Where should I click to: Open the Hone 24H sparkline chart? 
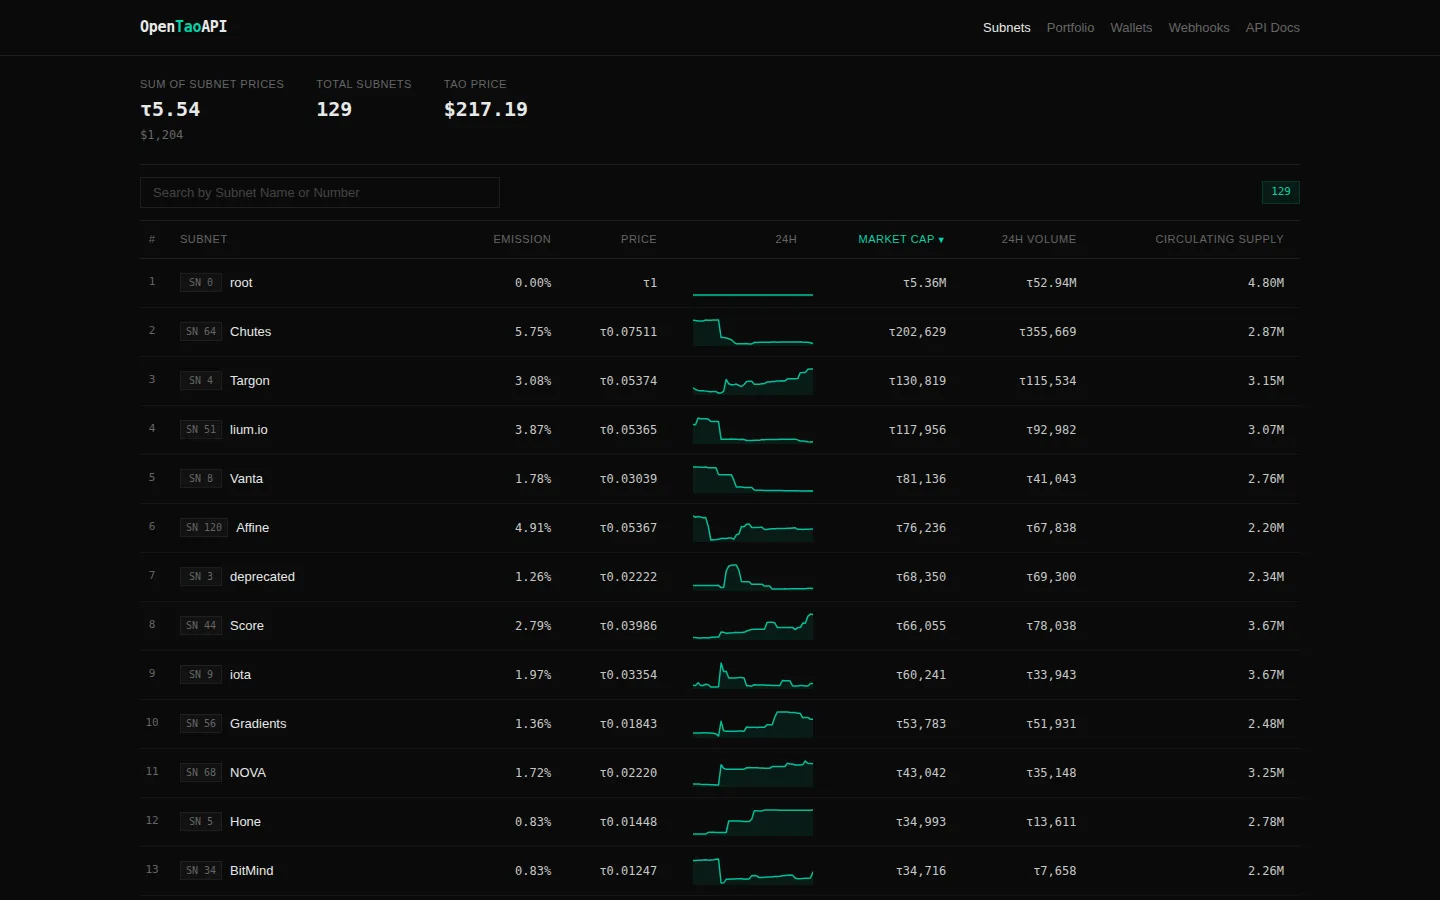click(x=753, y=822)
